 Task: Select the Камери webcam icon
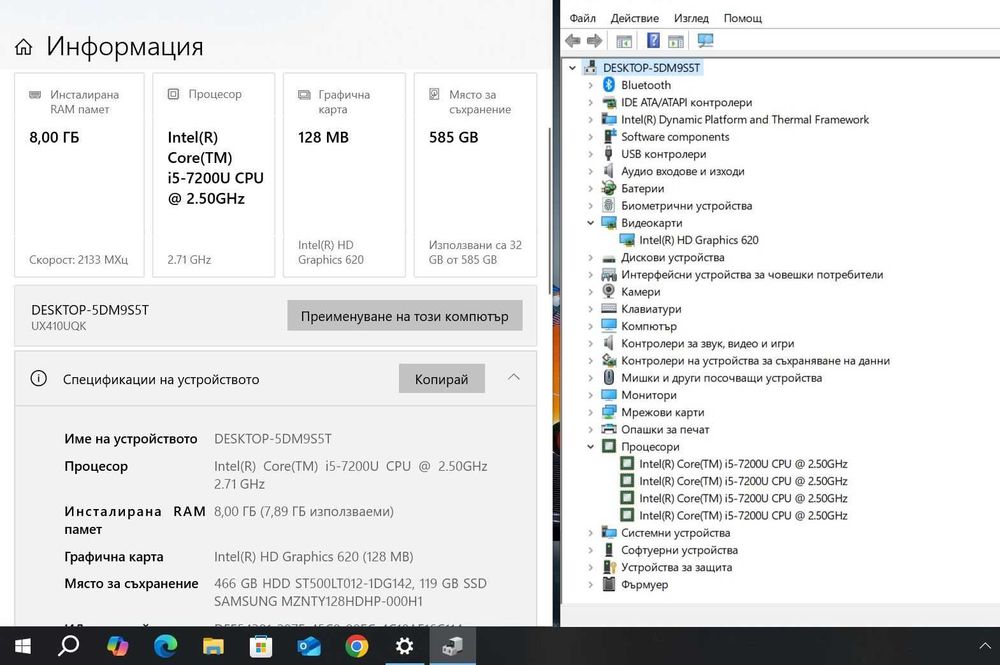pyautogui.click(x=609, y=291)
